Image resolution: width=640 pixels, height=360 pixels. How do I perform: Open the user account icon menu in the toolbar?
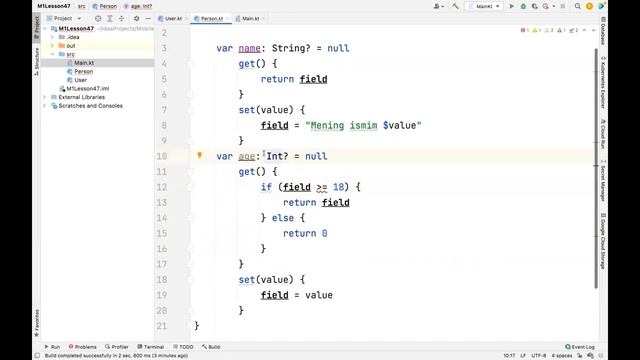point(439,6)
